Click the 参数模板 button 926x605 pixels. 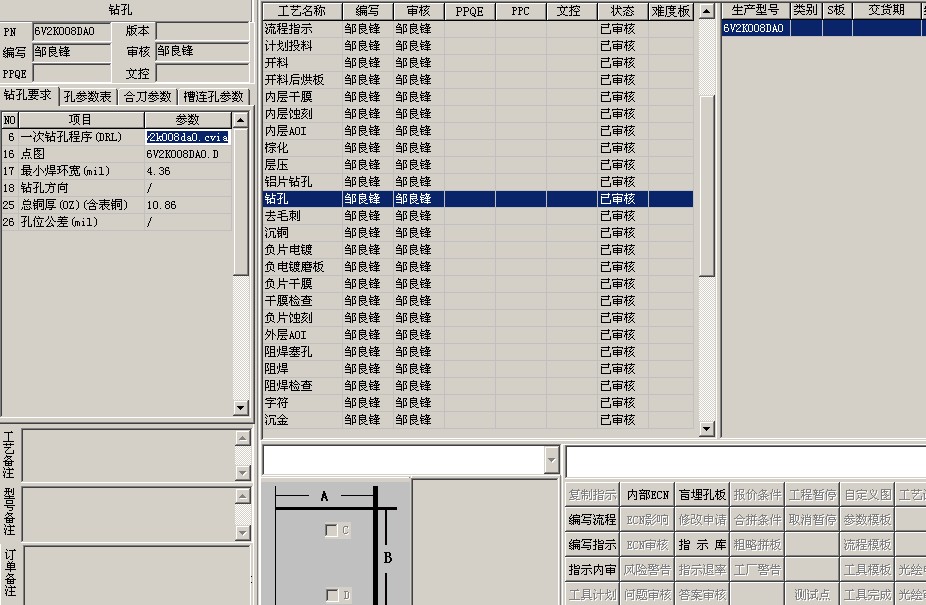[867, 519]
